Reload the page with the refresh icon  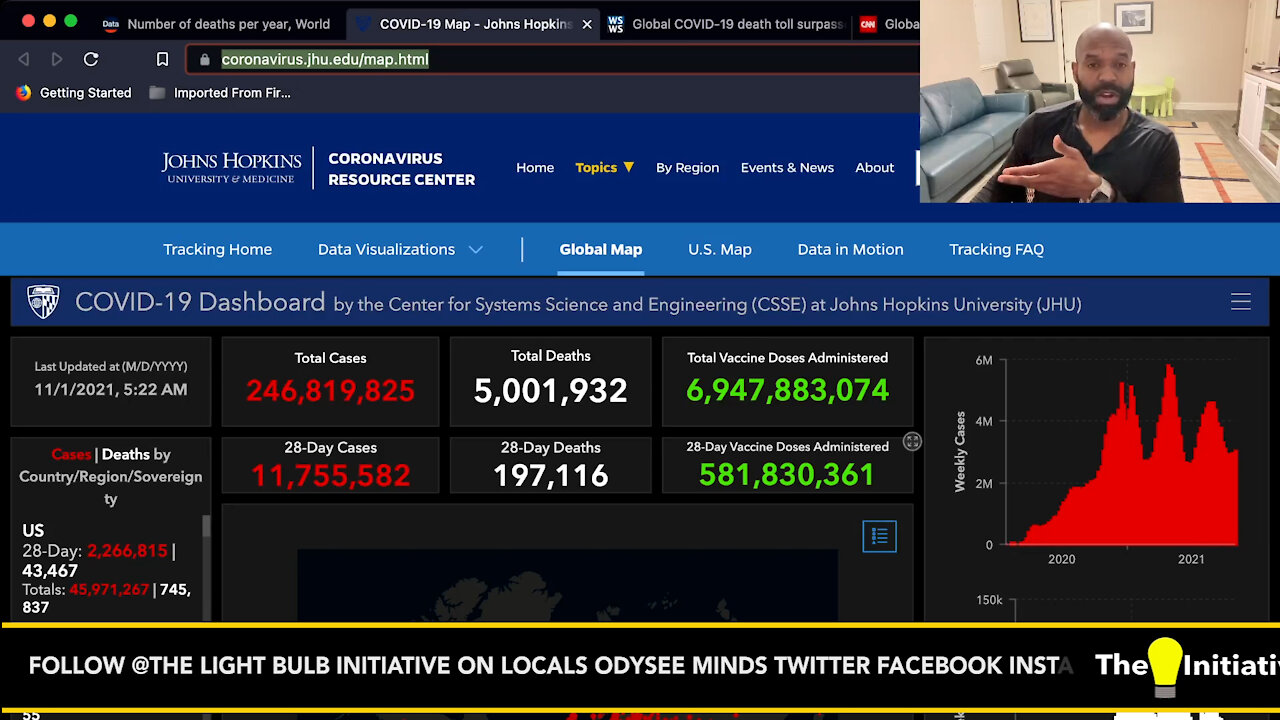pyautogui.click(x=91, y=59)
